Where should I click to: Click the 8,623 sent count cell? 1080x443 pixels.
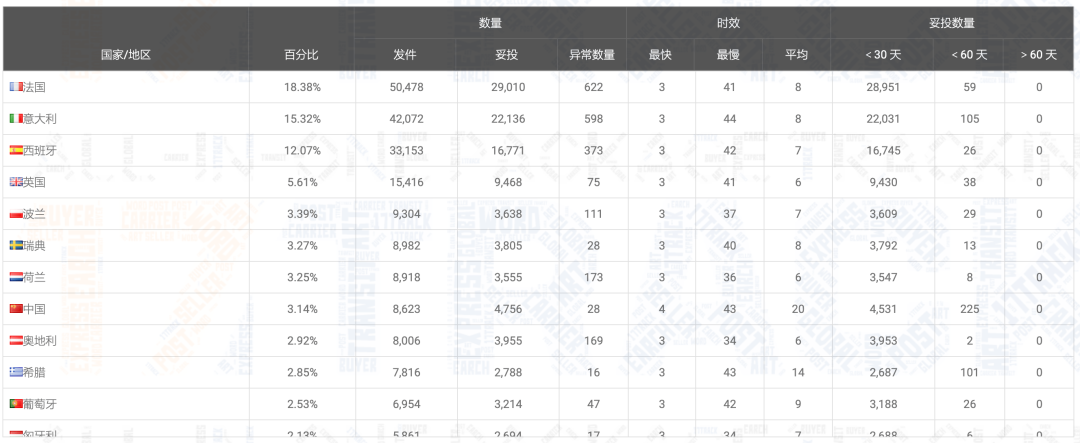(x=406, y=309)
